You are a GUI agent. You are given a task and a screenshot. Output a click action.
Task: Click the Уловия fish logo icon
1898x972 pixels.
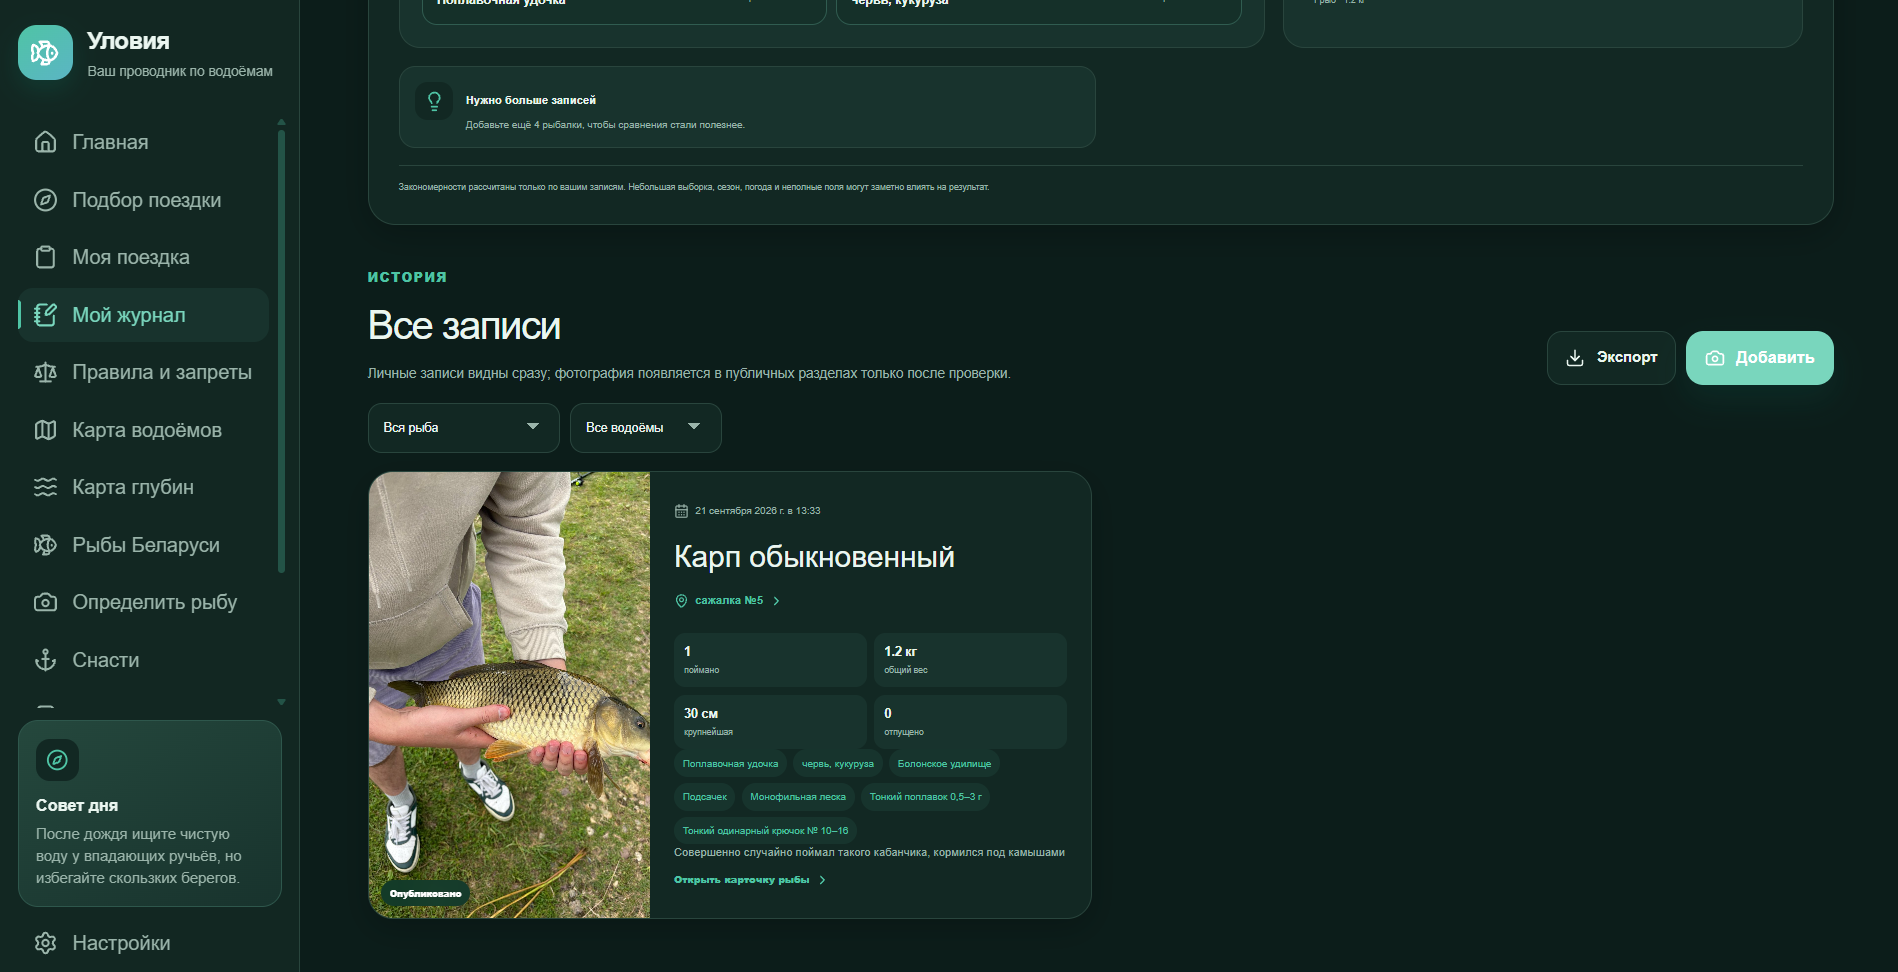point(45,52)
